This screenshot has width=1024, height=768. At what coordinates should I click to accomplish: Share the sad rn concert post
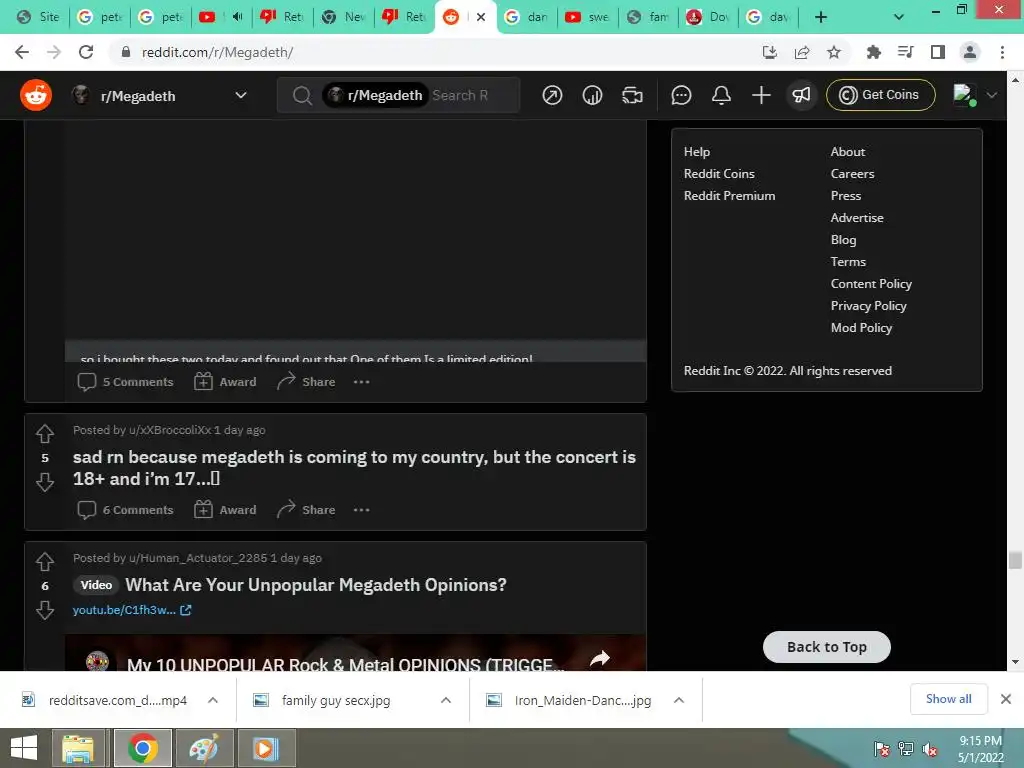(x=306, y=509)
